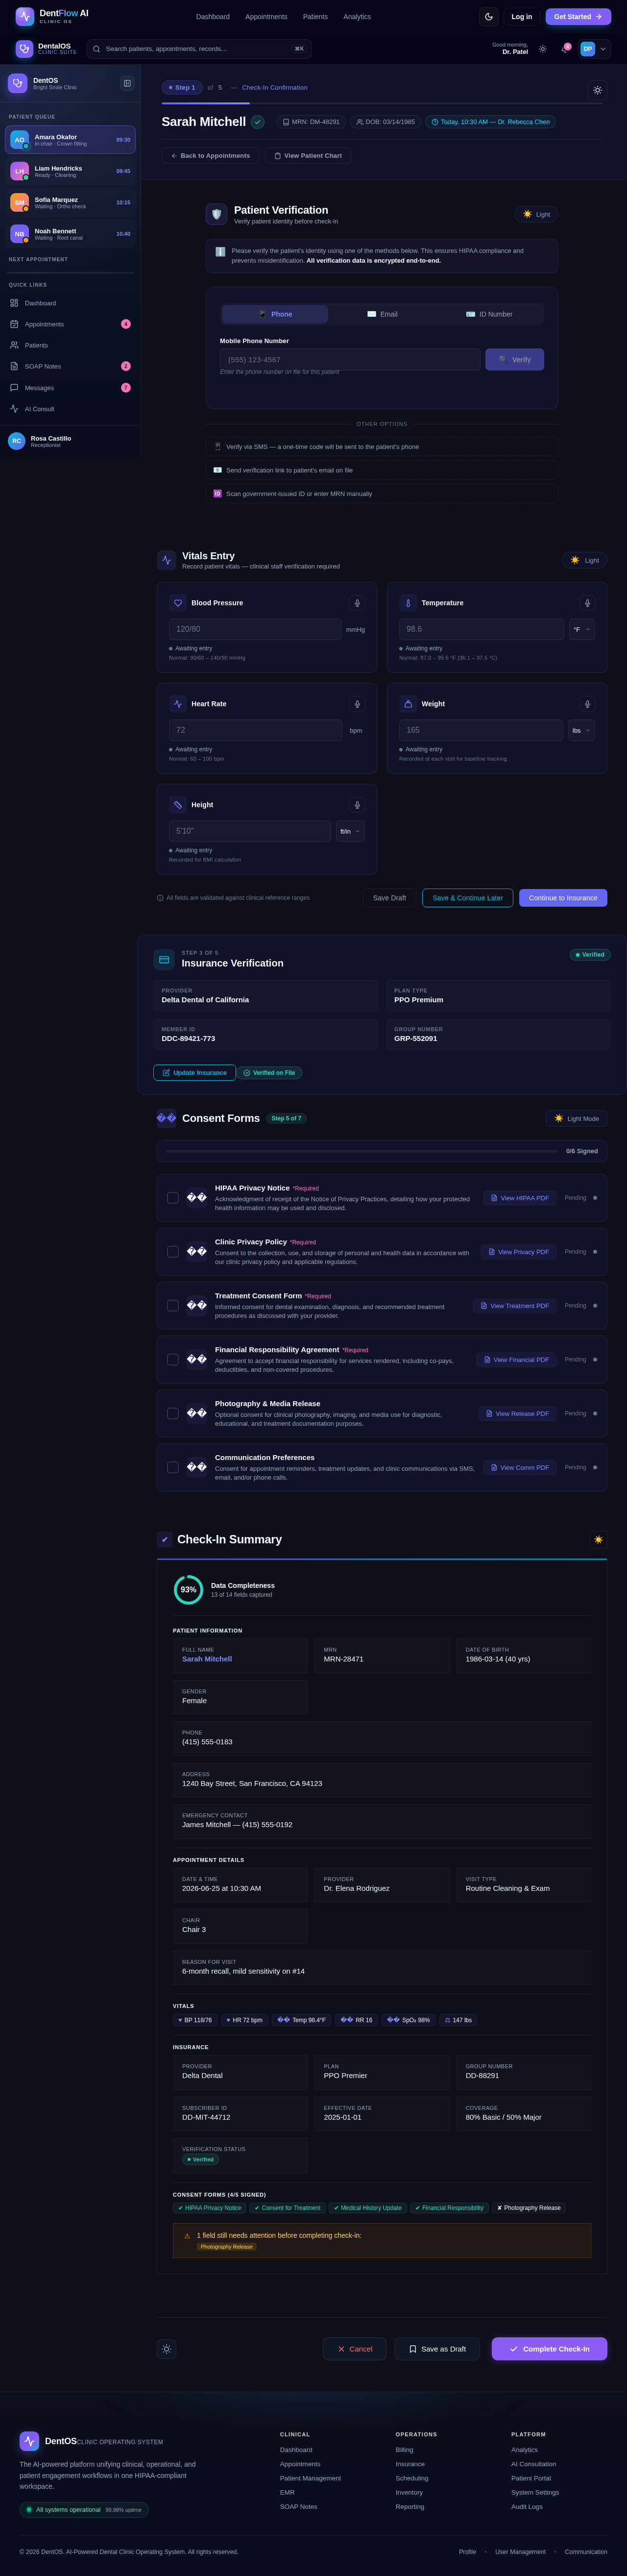
Task: Check the Communication Preferences checkbox
Action: coord(173,1468)
